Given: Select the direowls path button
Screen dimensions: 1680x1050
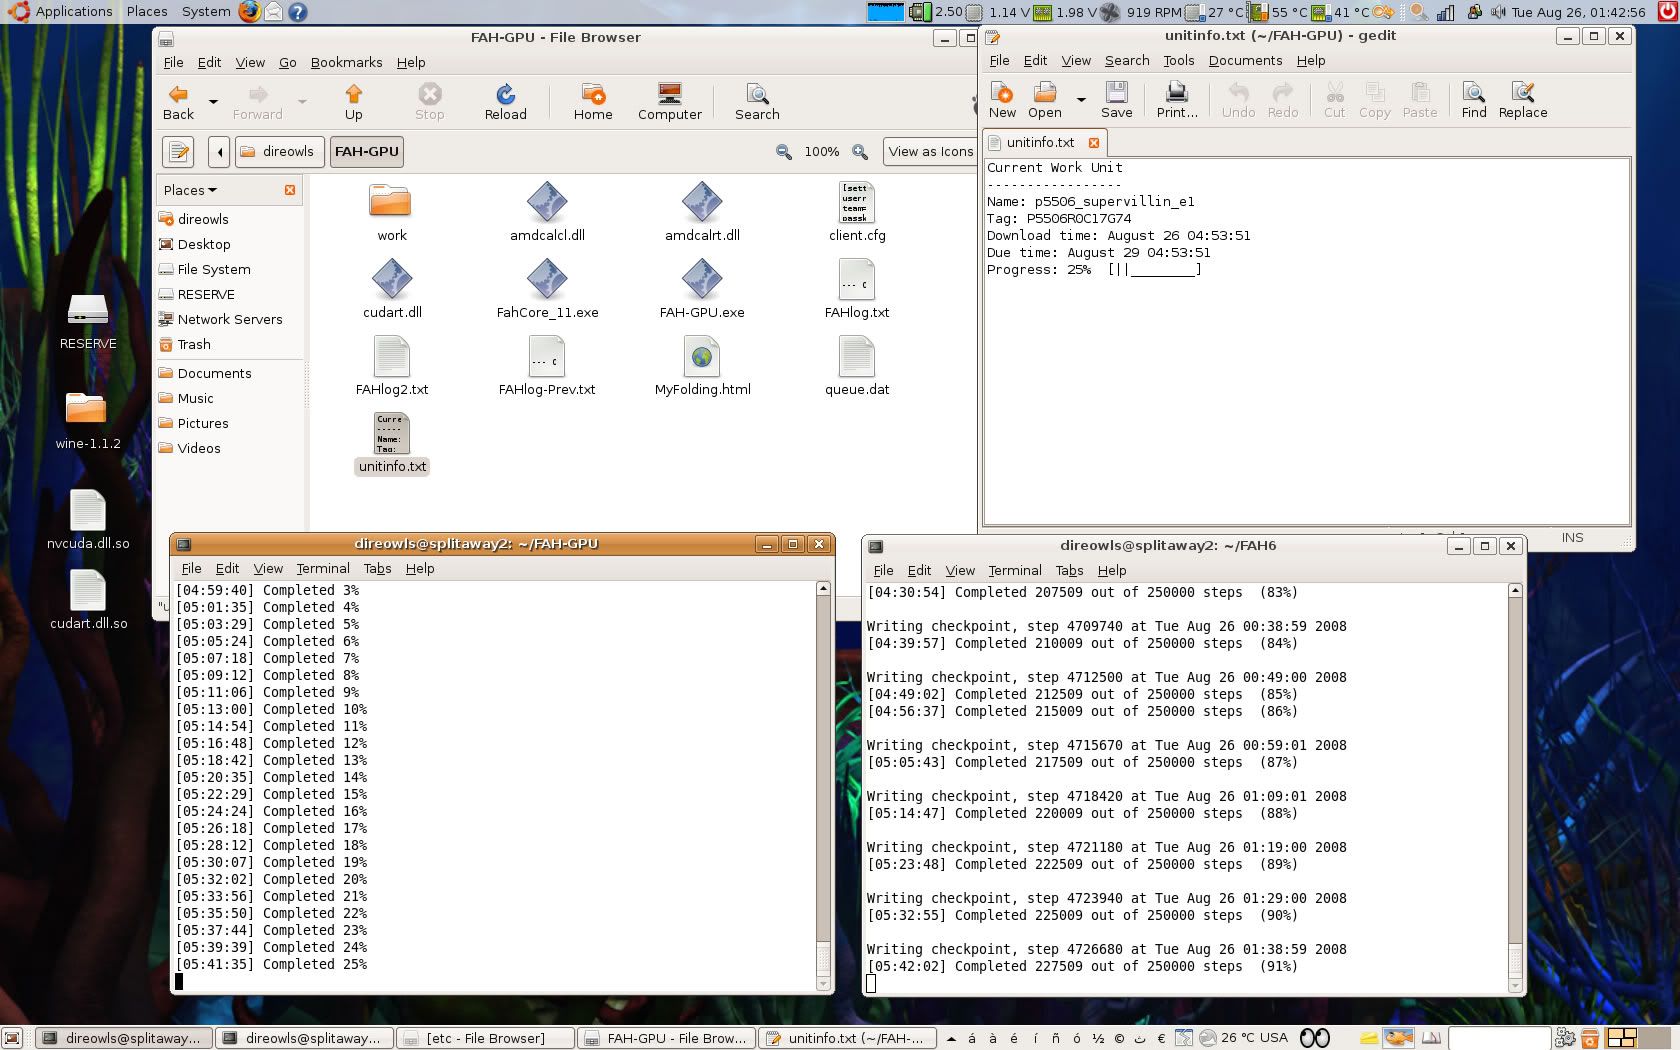Looking at the screenshot, I should (x=279, y=152).
